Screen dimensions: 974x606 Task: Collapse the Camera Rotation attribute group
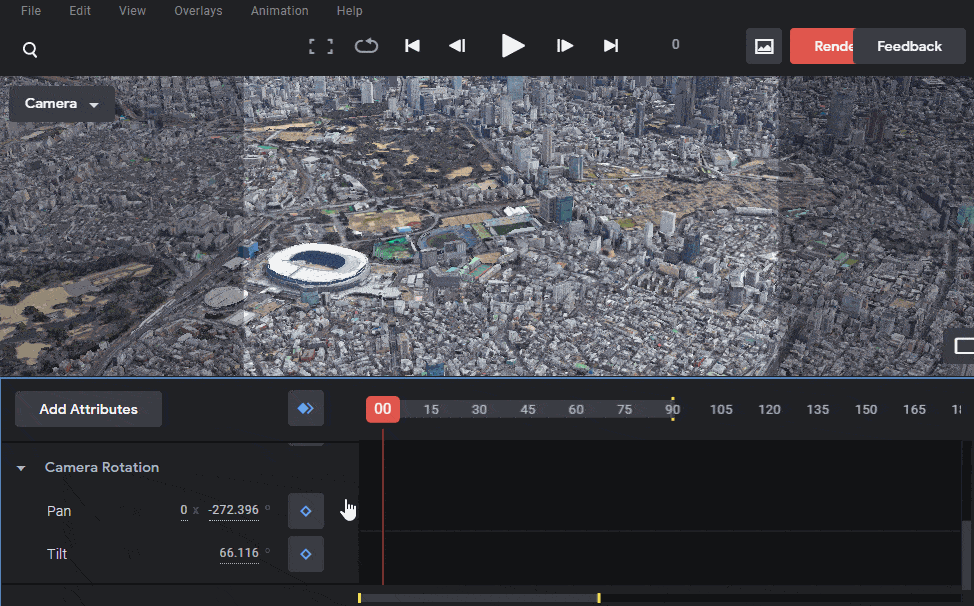coord(21,467)
